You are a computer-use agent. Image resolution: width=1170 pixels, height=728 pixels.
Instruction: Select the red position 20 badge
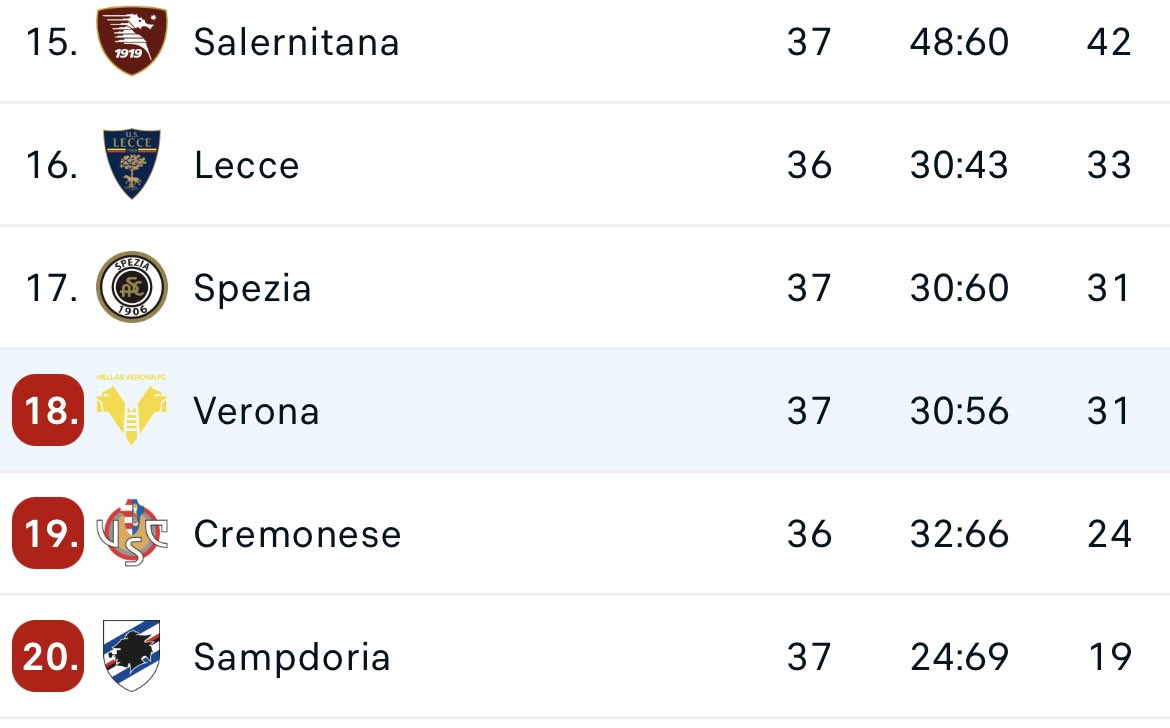49,656
